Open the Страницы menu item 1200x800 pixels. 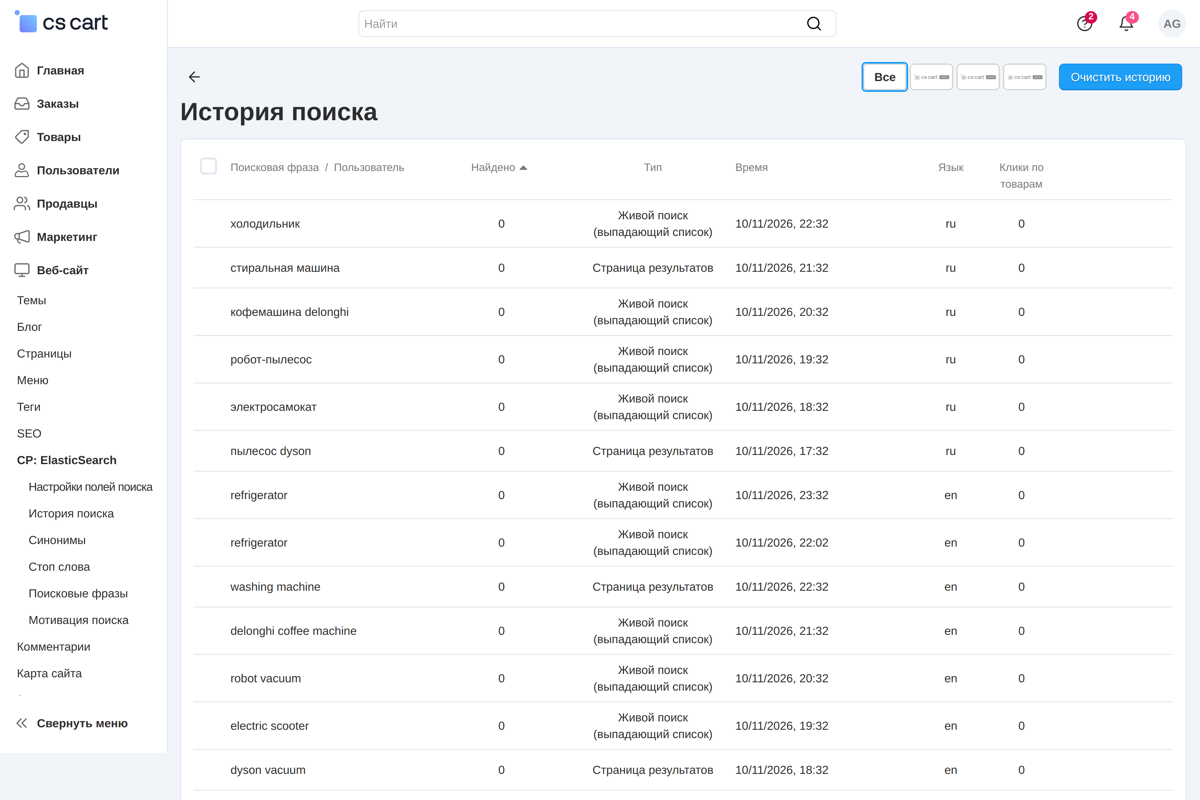(44, 354)
